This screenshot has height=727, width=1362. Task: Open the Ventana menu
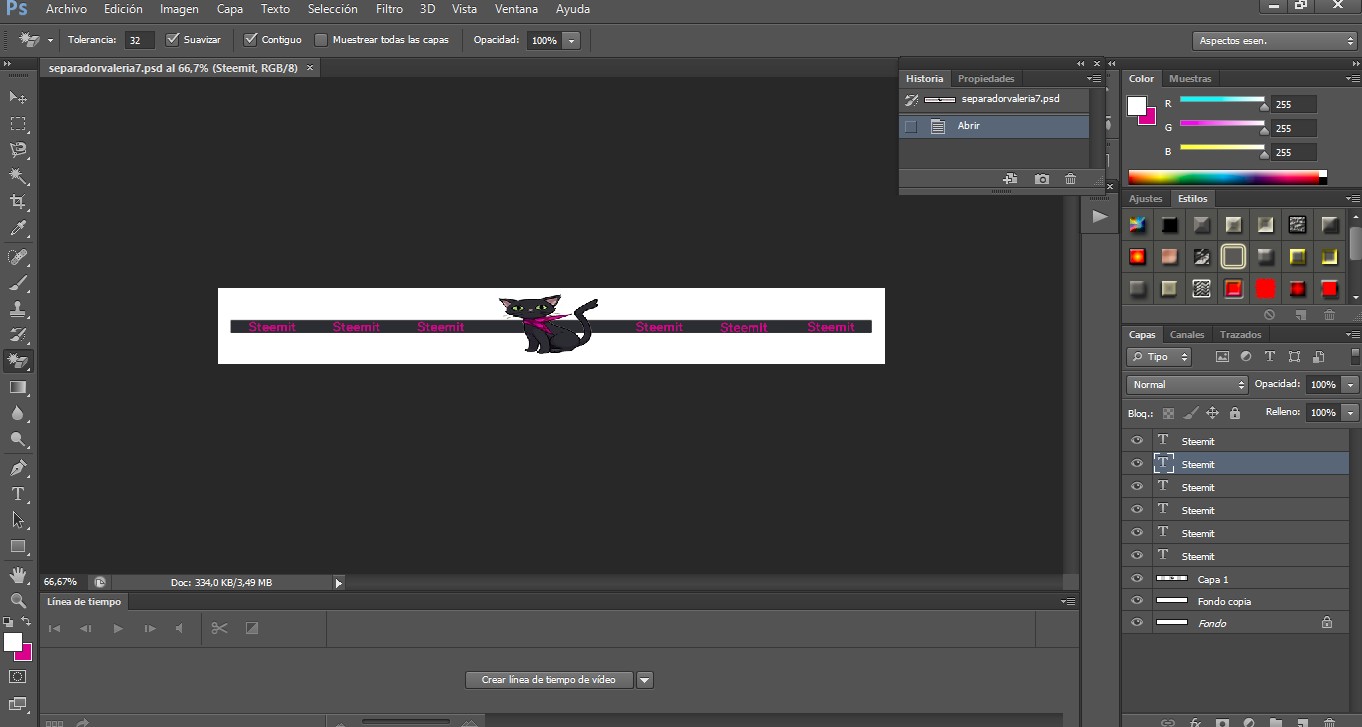[516, 9]
